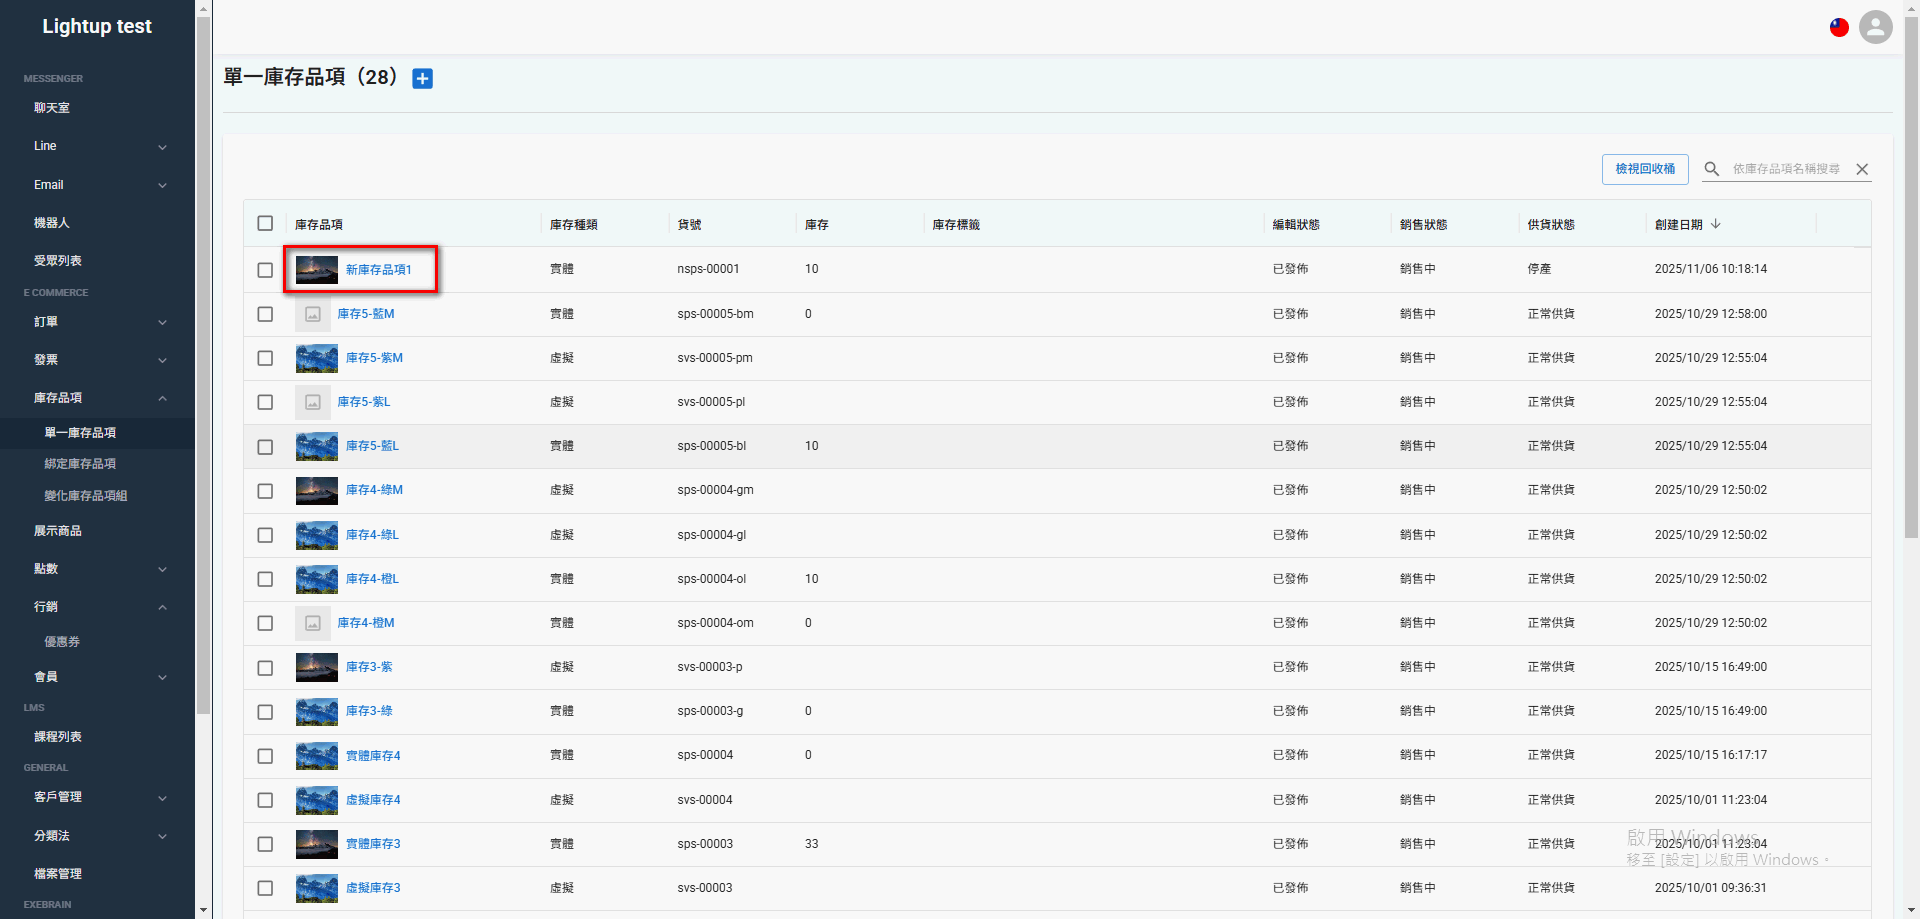The height and width of the screenshot is (919, 1920).
Task: Click the thumbnail of 庫存5-藍L
Action: 316,446
